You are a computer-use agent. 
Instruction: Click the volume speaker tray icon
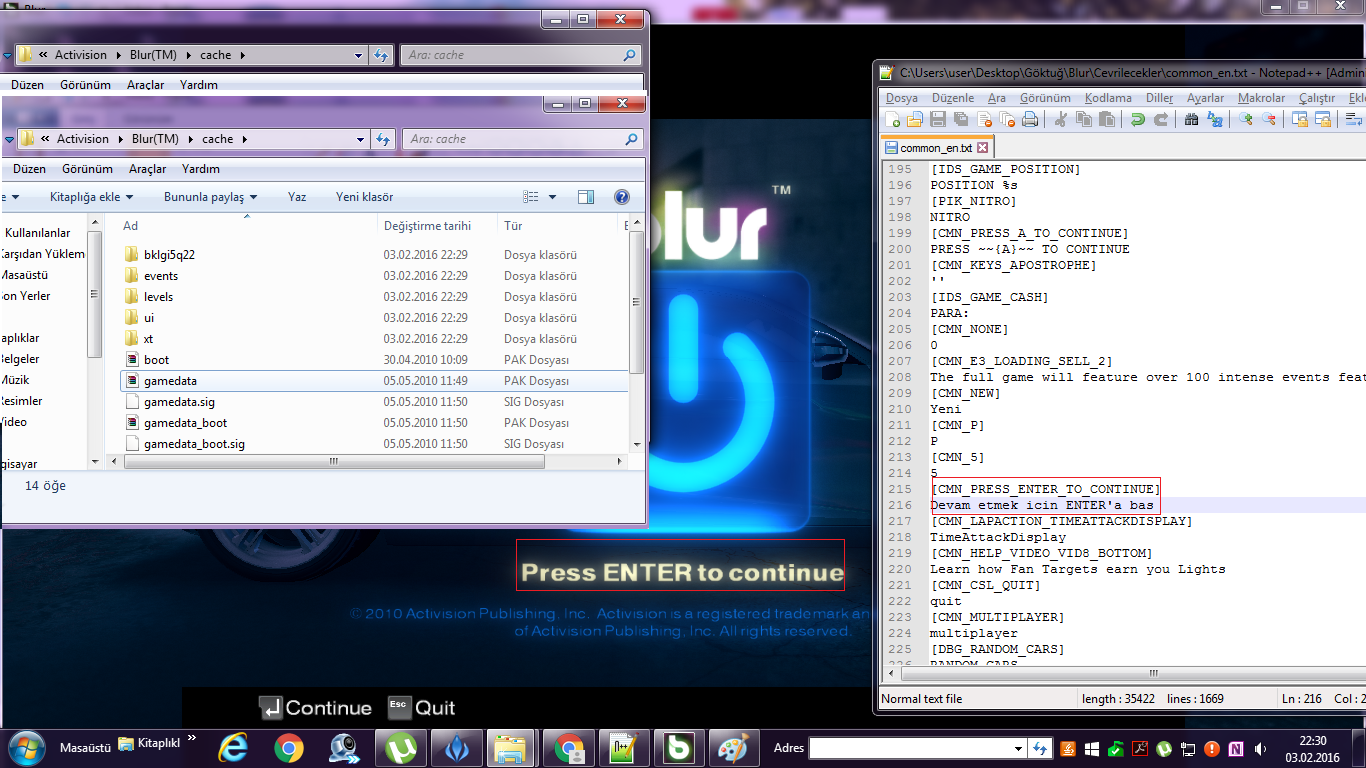click(x=1258, y=748)
